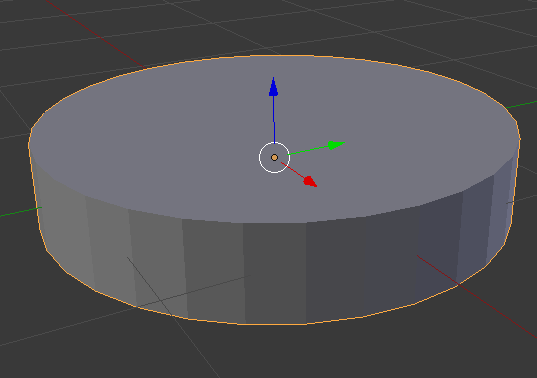Click the lightest gray side face at left
This screenshot has width=537, height=378.
[x=63, y=226]
